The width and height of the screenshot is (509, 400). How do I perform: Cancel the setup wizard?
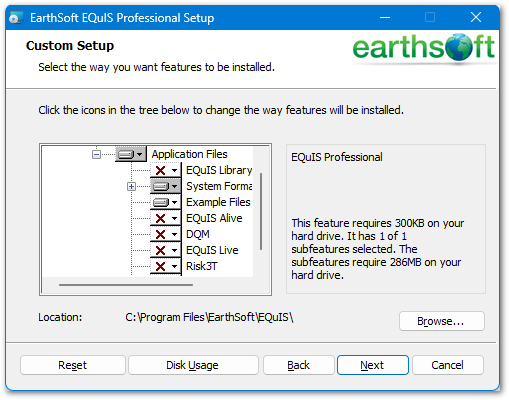(448, 365)
